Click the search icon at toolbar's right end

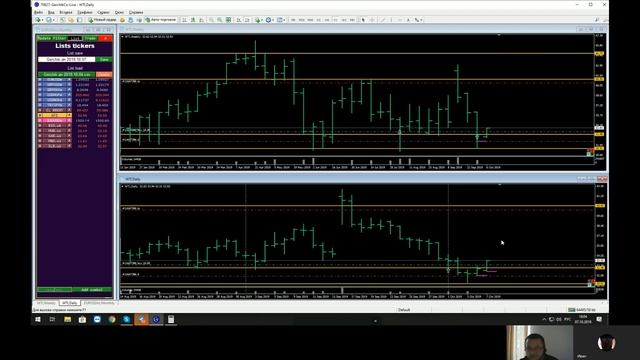597,20
